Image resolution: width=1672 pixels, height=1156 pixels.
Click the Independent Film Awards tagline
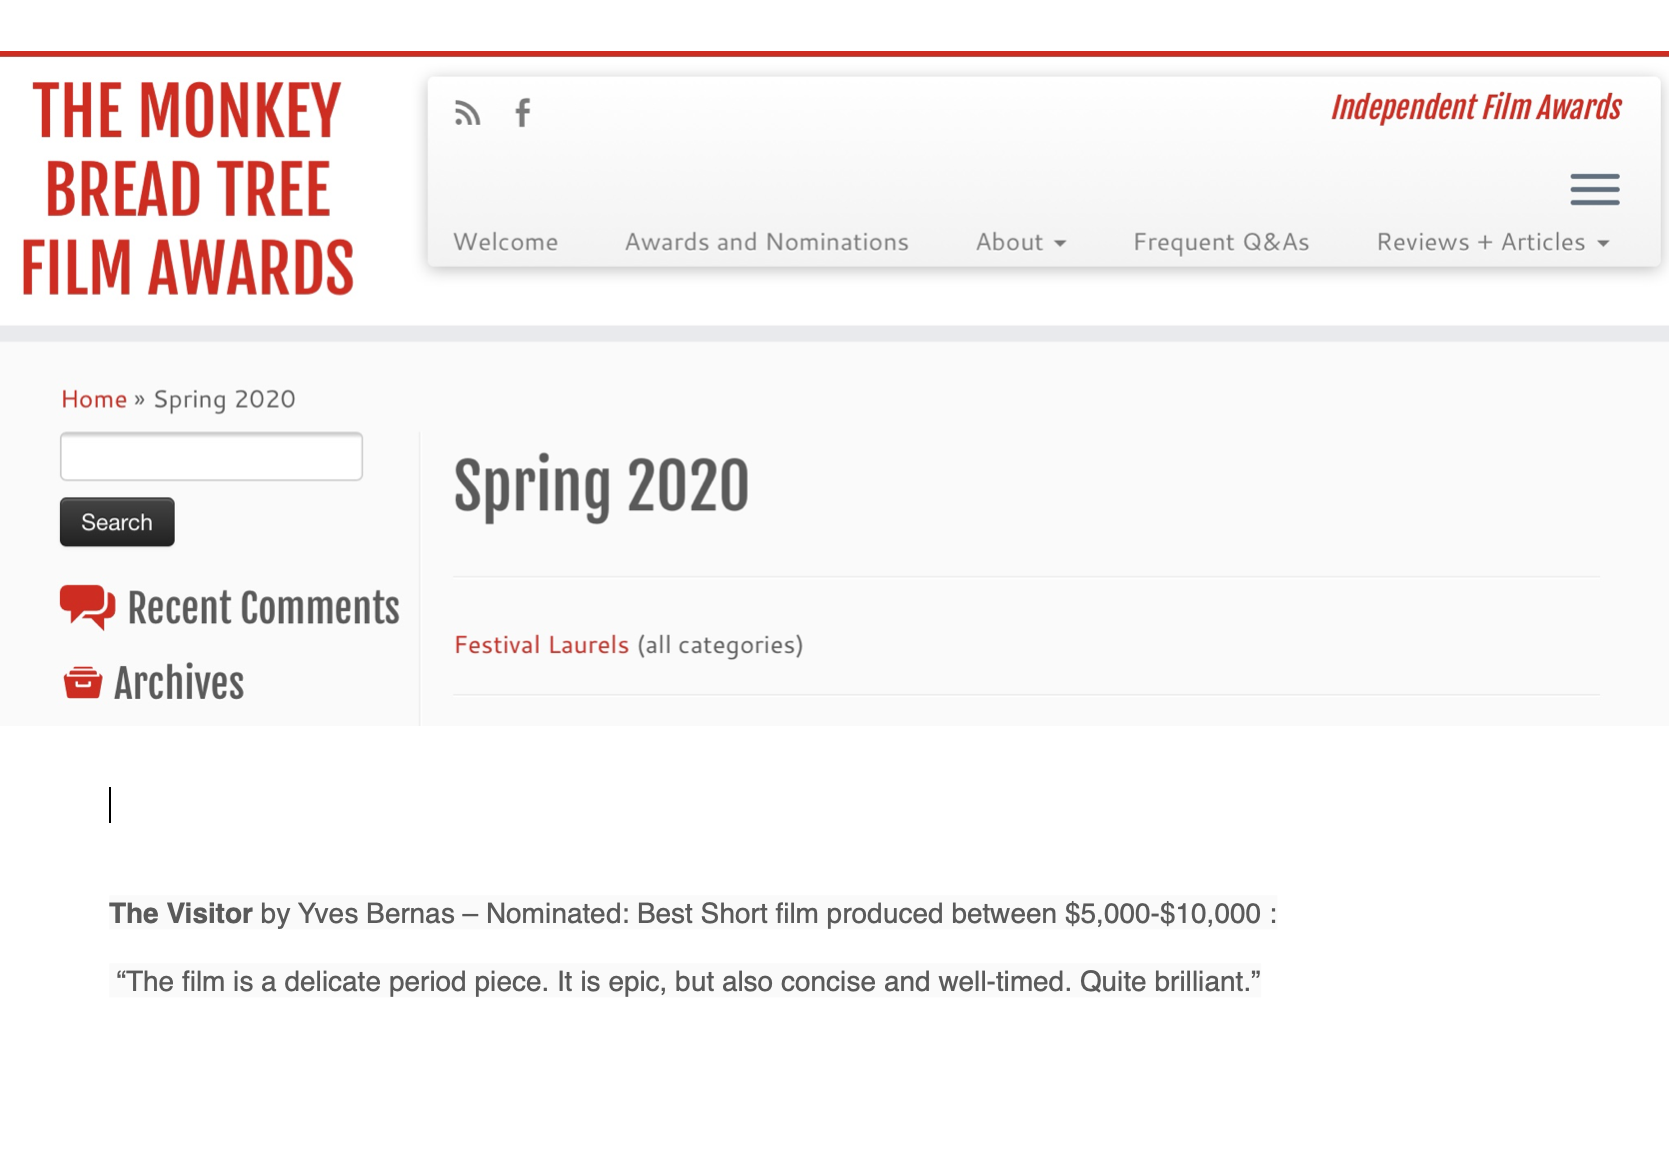(x=1475, y=107)
